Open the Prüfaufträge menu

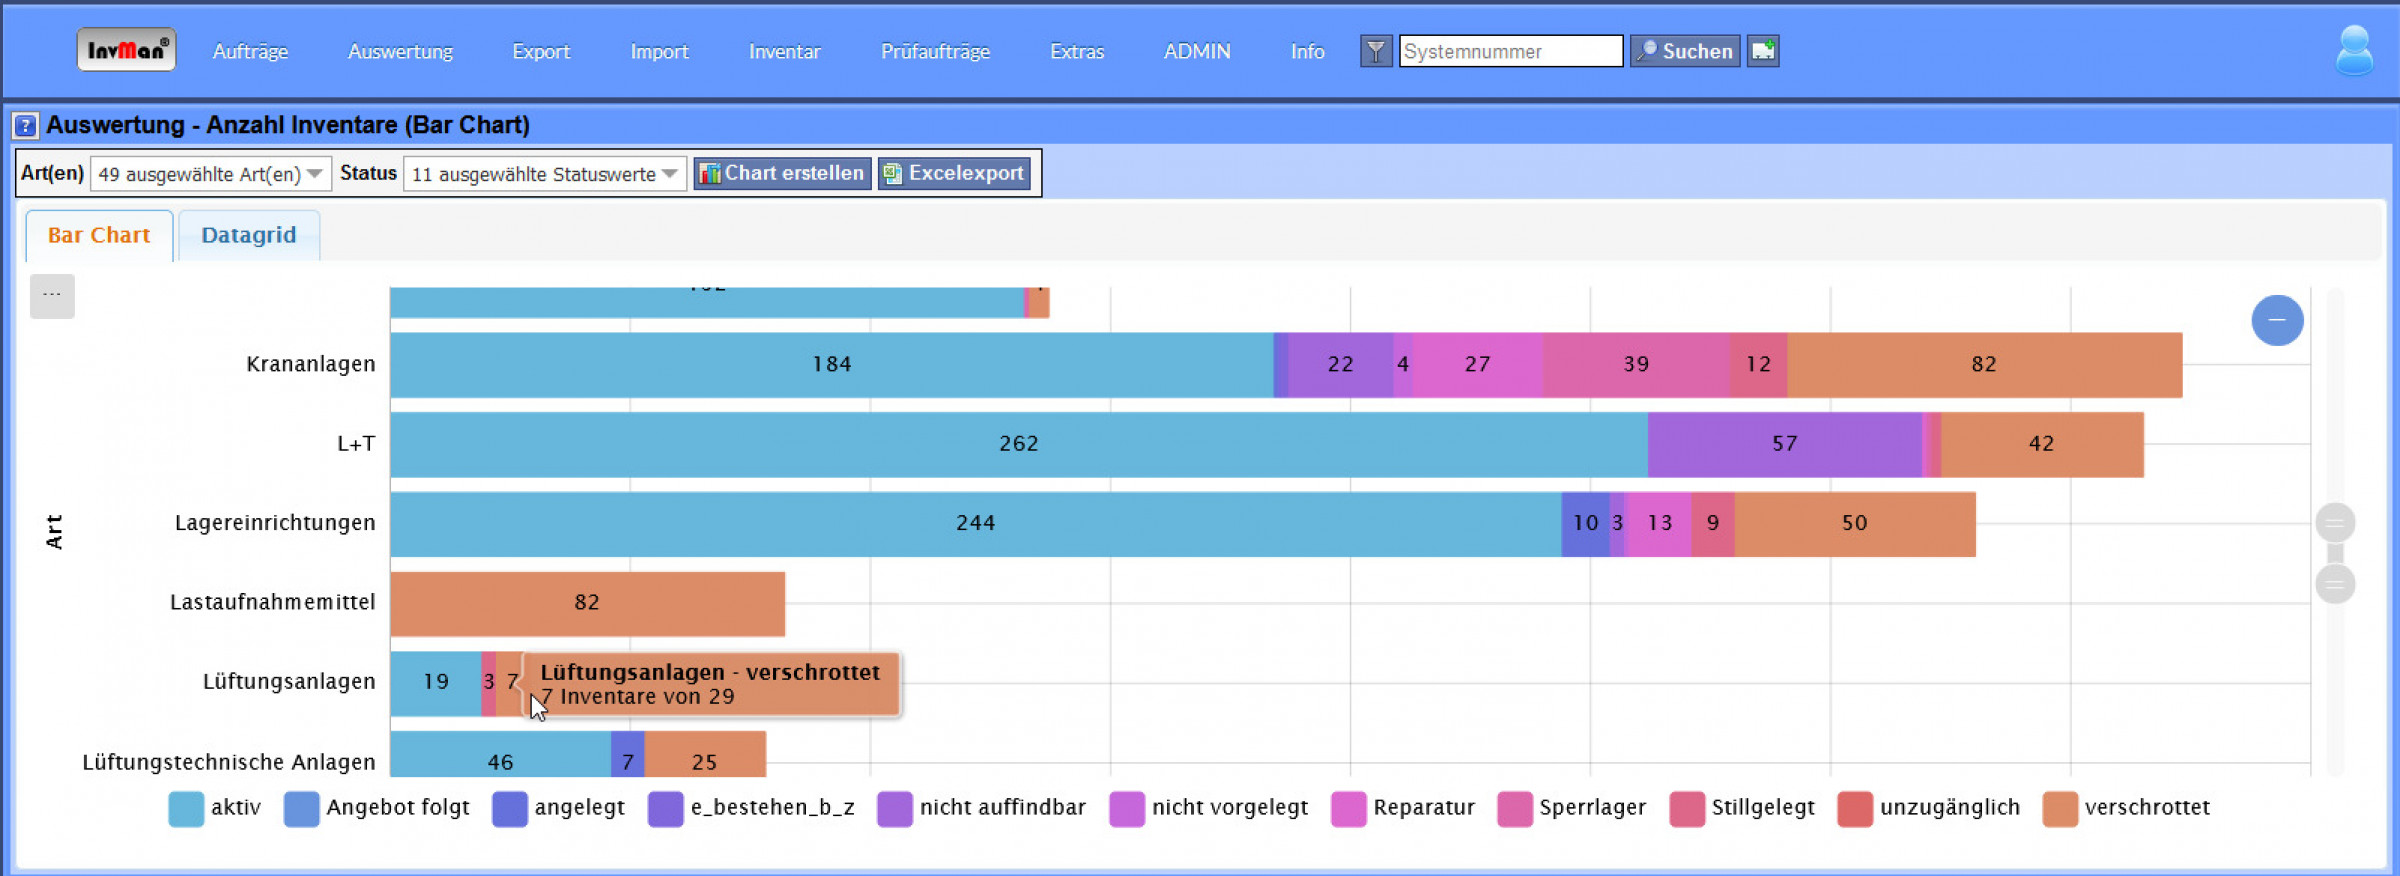click(x=935, y=51)
